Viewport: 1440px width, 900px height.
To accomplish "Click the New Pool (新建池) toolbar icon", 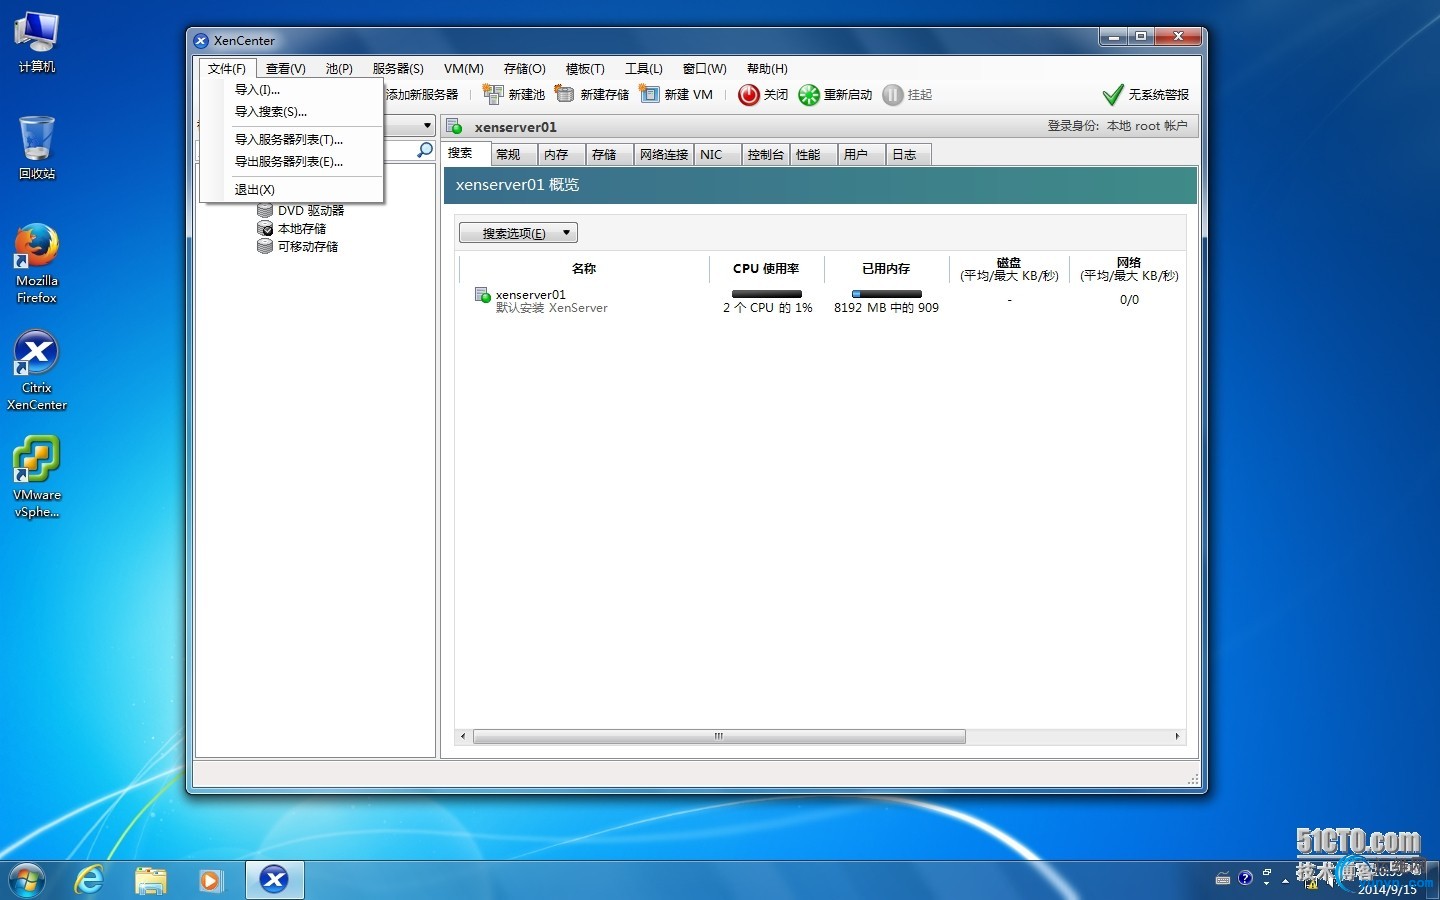I will pos(492,94).
